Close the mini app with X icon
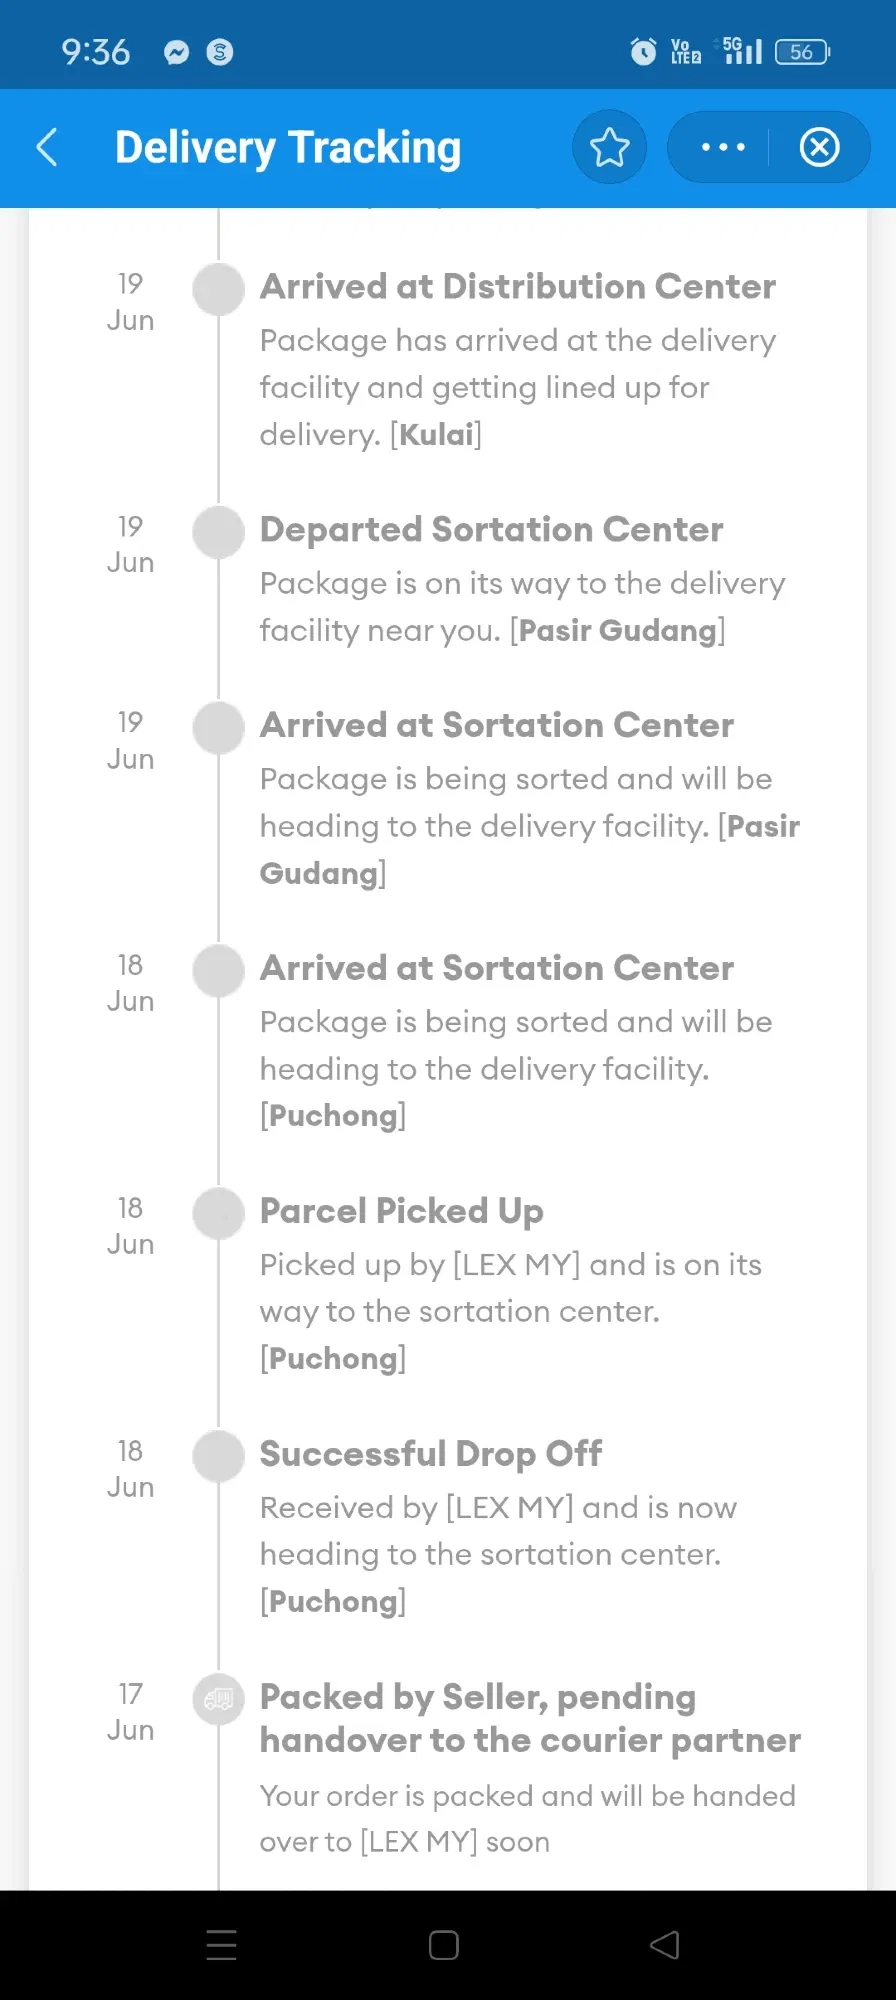 [x=819, y=148]
